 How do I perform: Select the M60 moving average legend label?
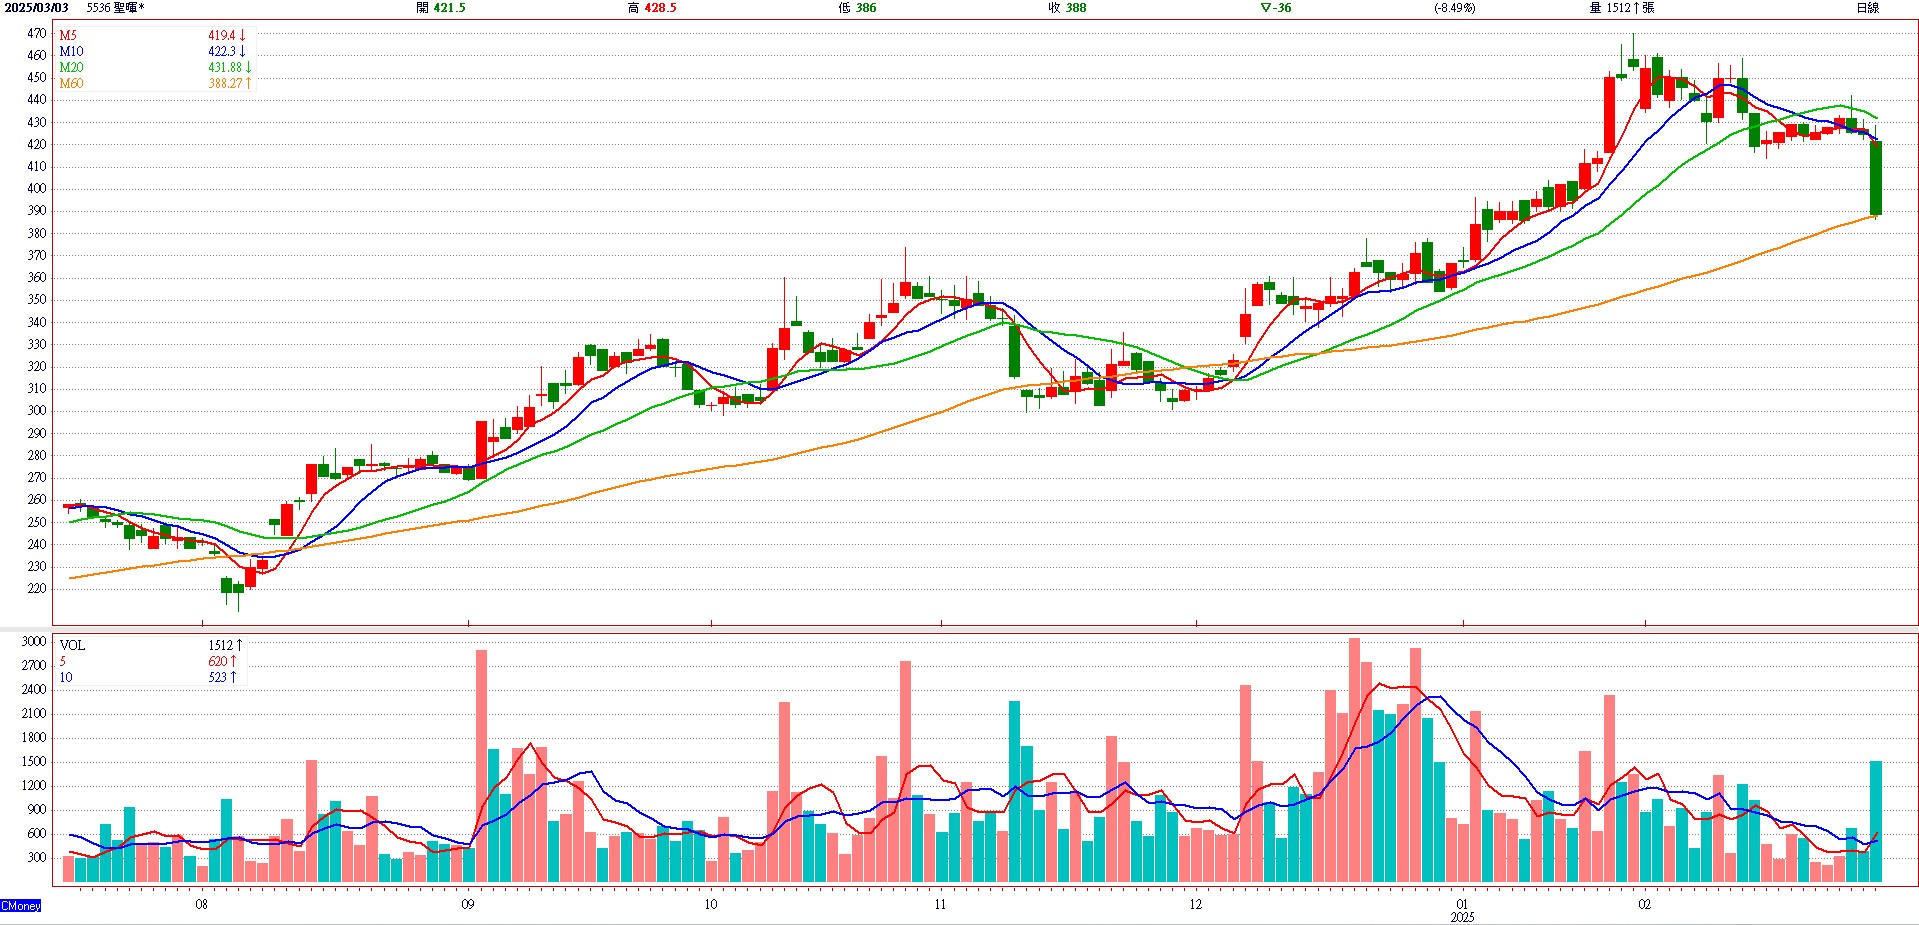click(x=71, y=83)
